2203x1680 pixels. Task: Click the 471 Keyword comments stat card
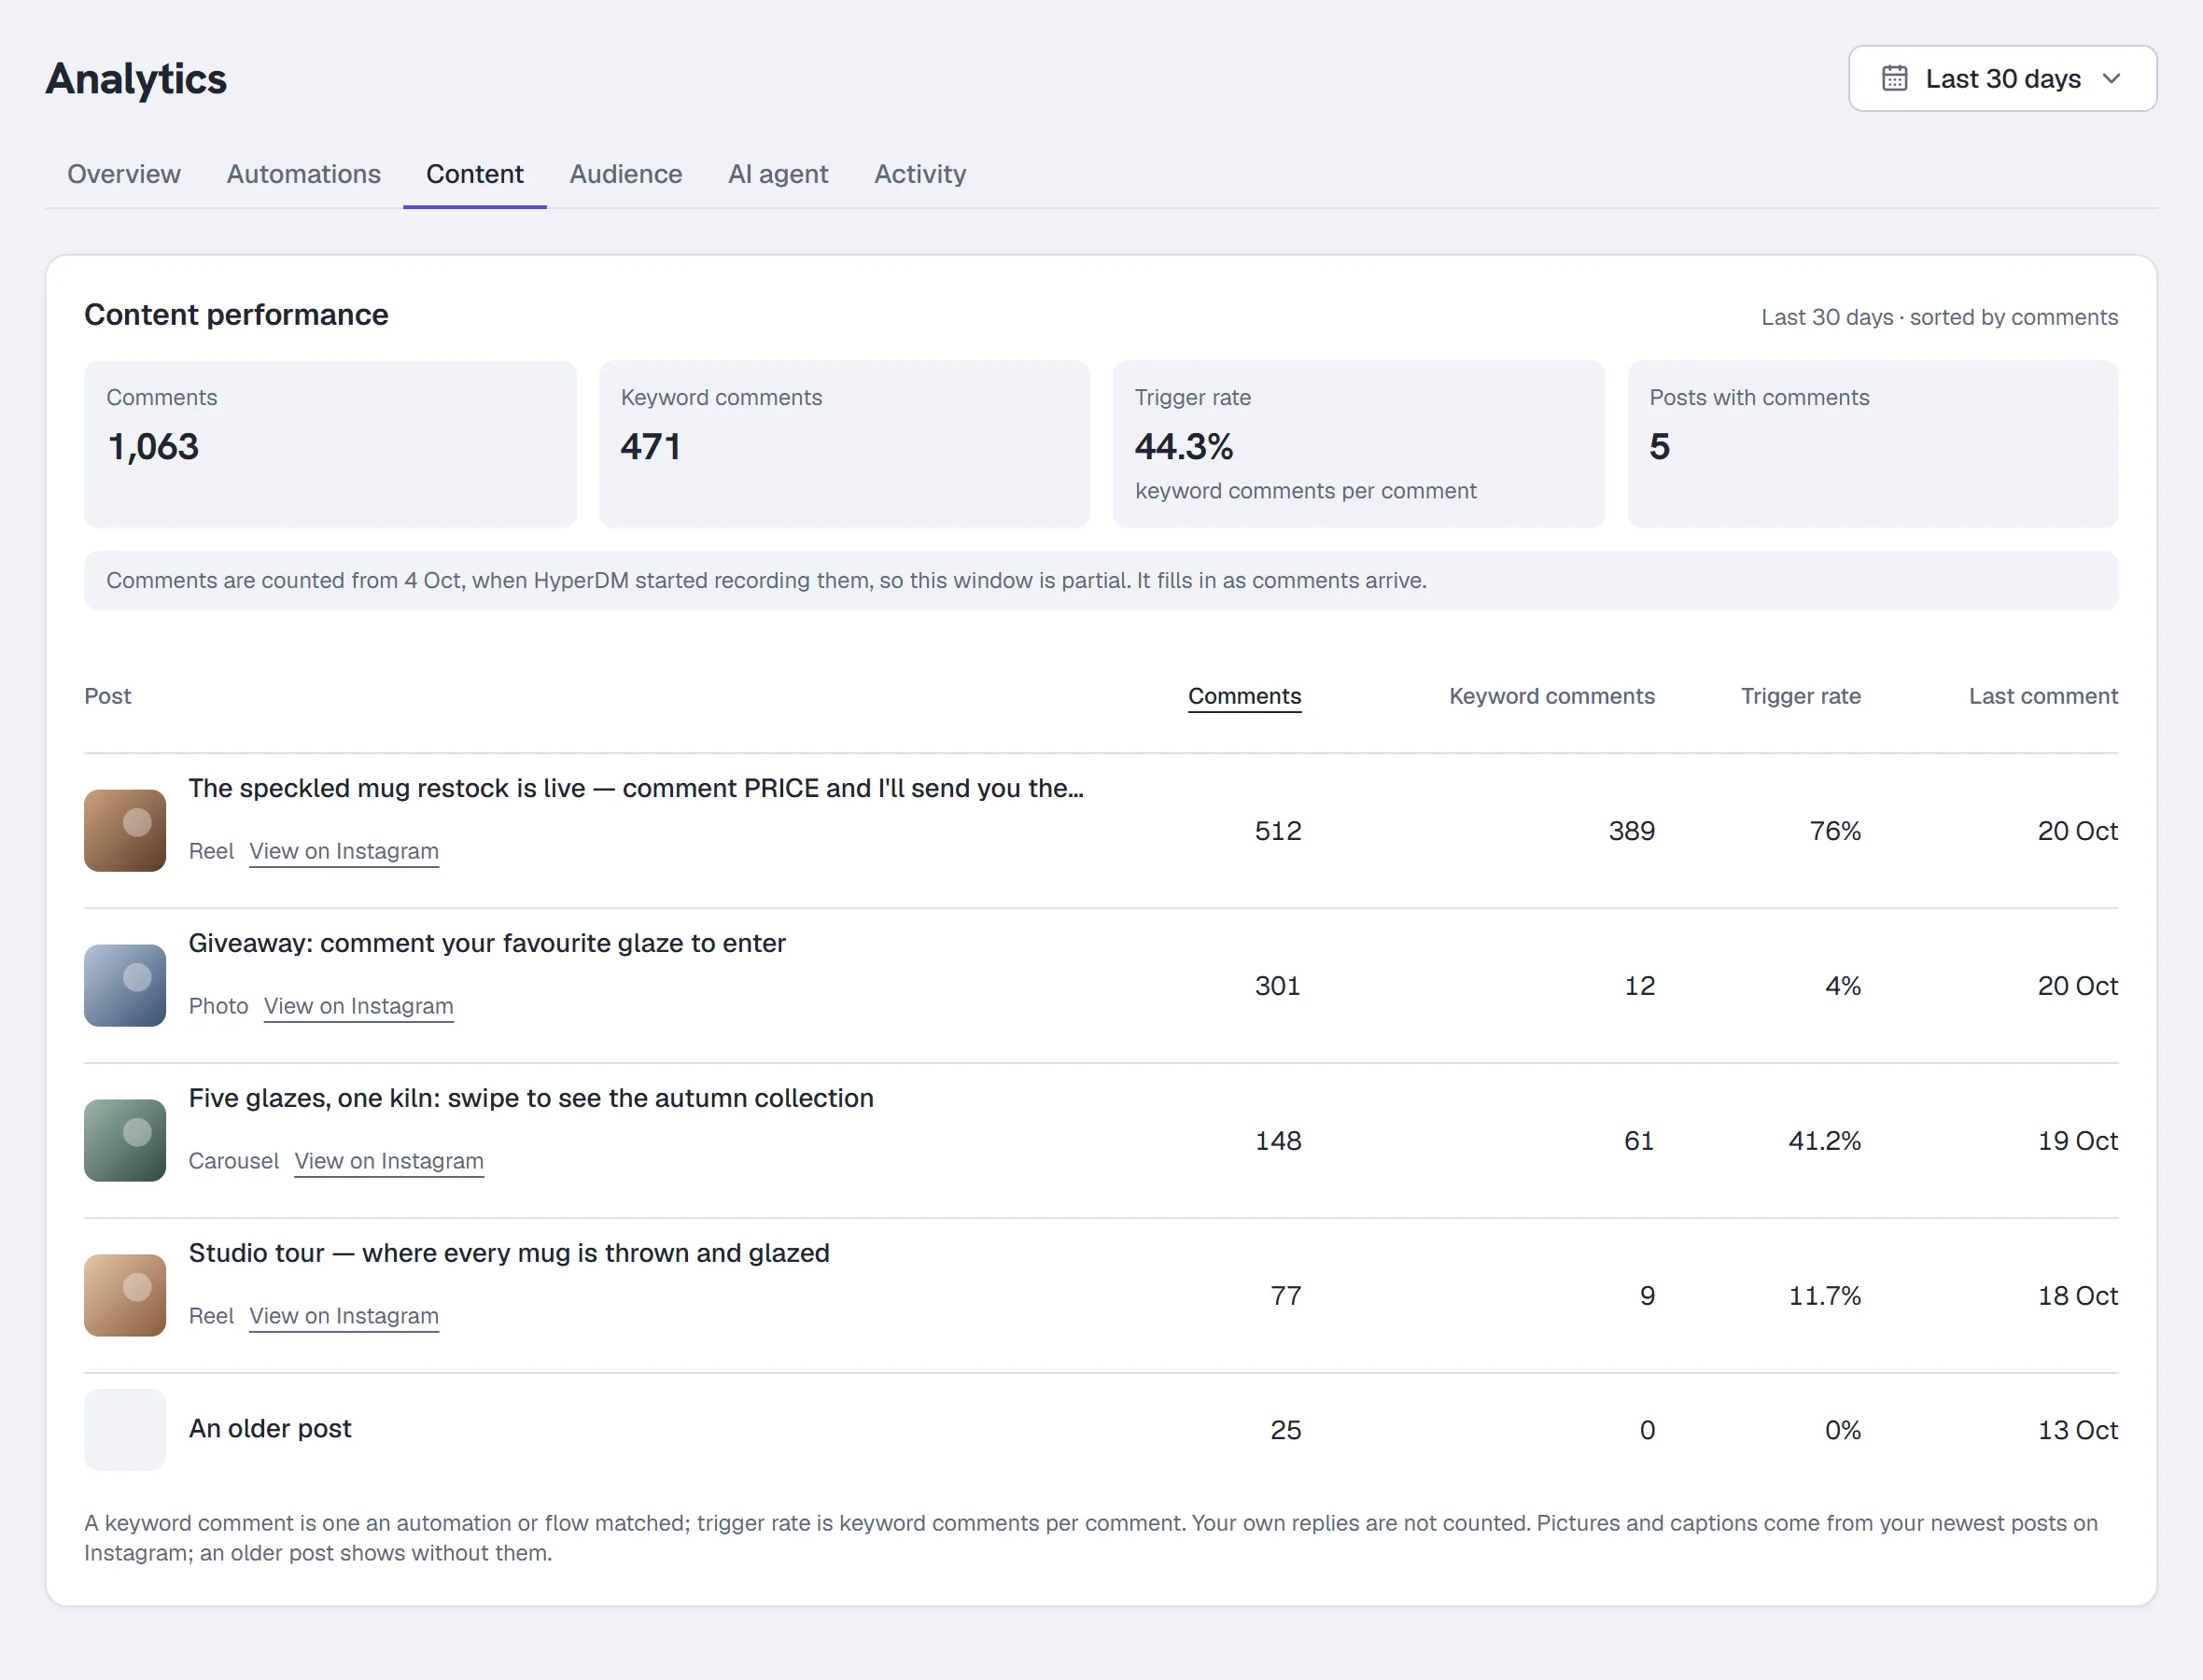[x=844, y=444]
